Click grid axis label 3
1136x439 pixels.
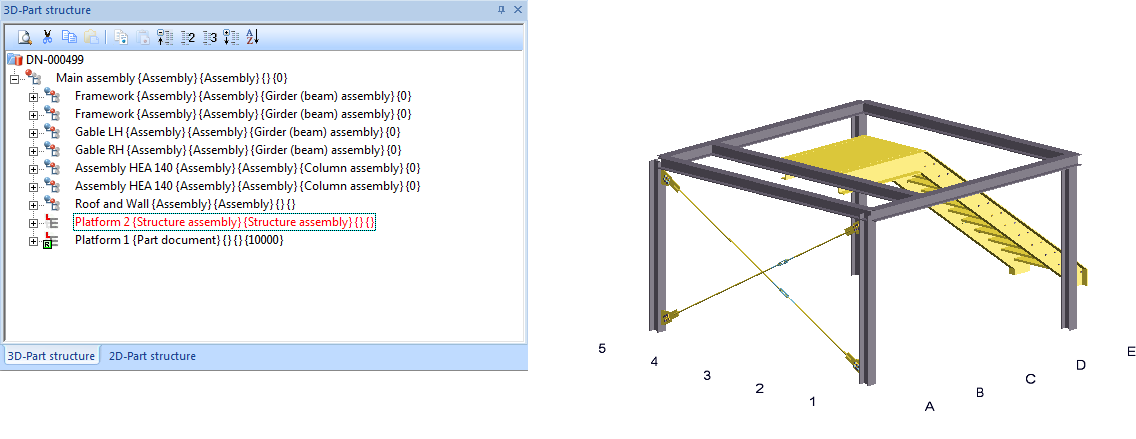point(707,375)
